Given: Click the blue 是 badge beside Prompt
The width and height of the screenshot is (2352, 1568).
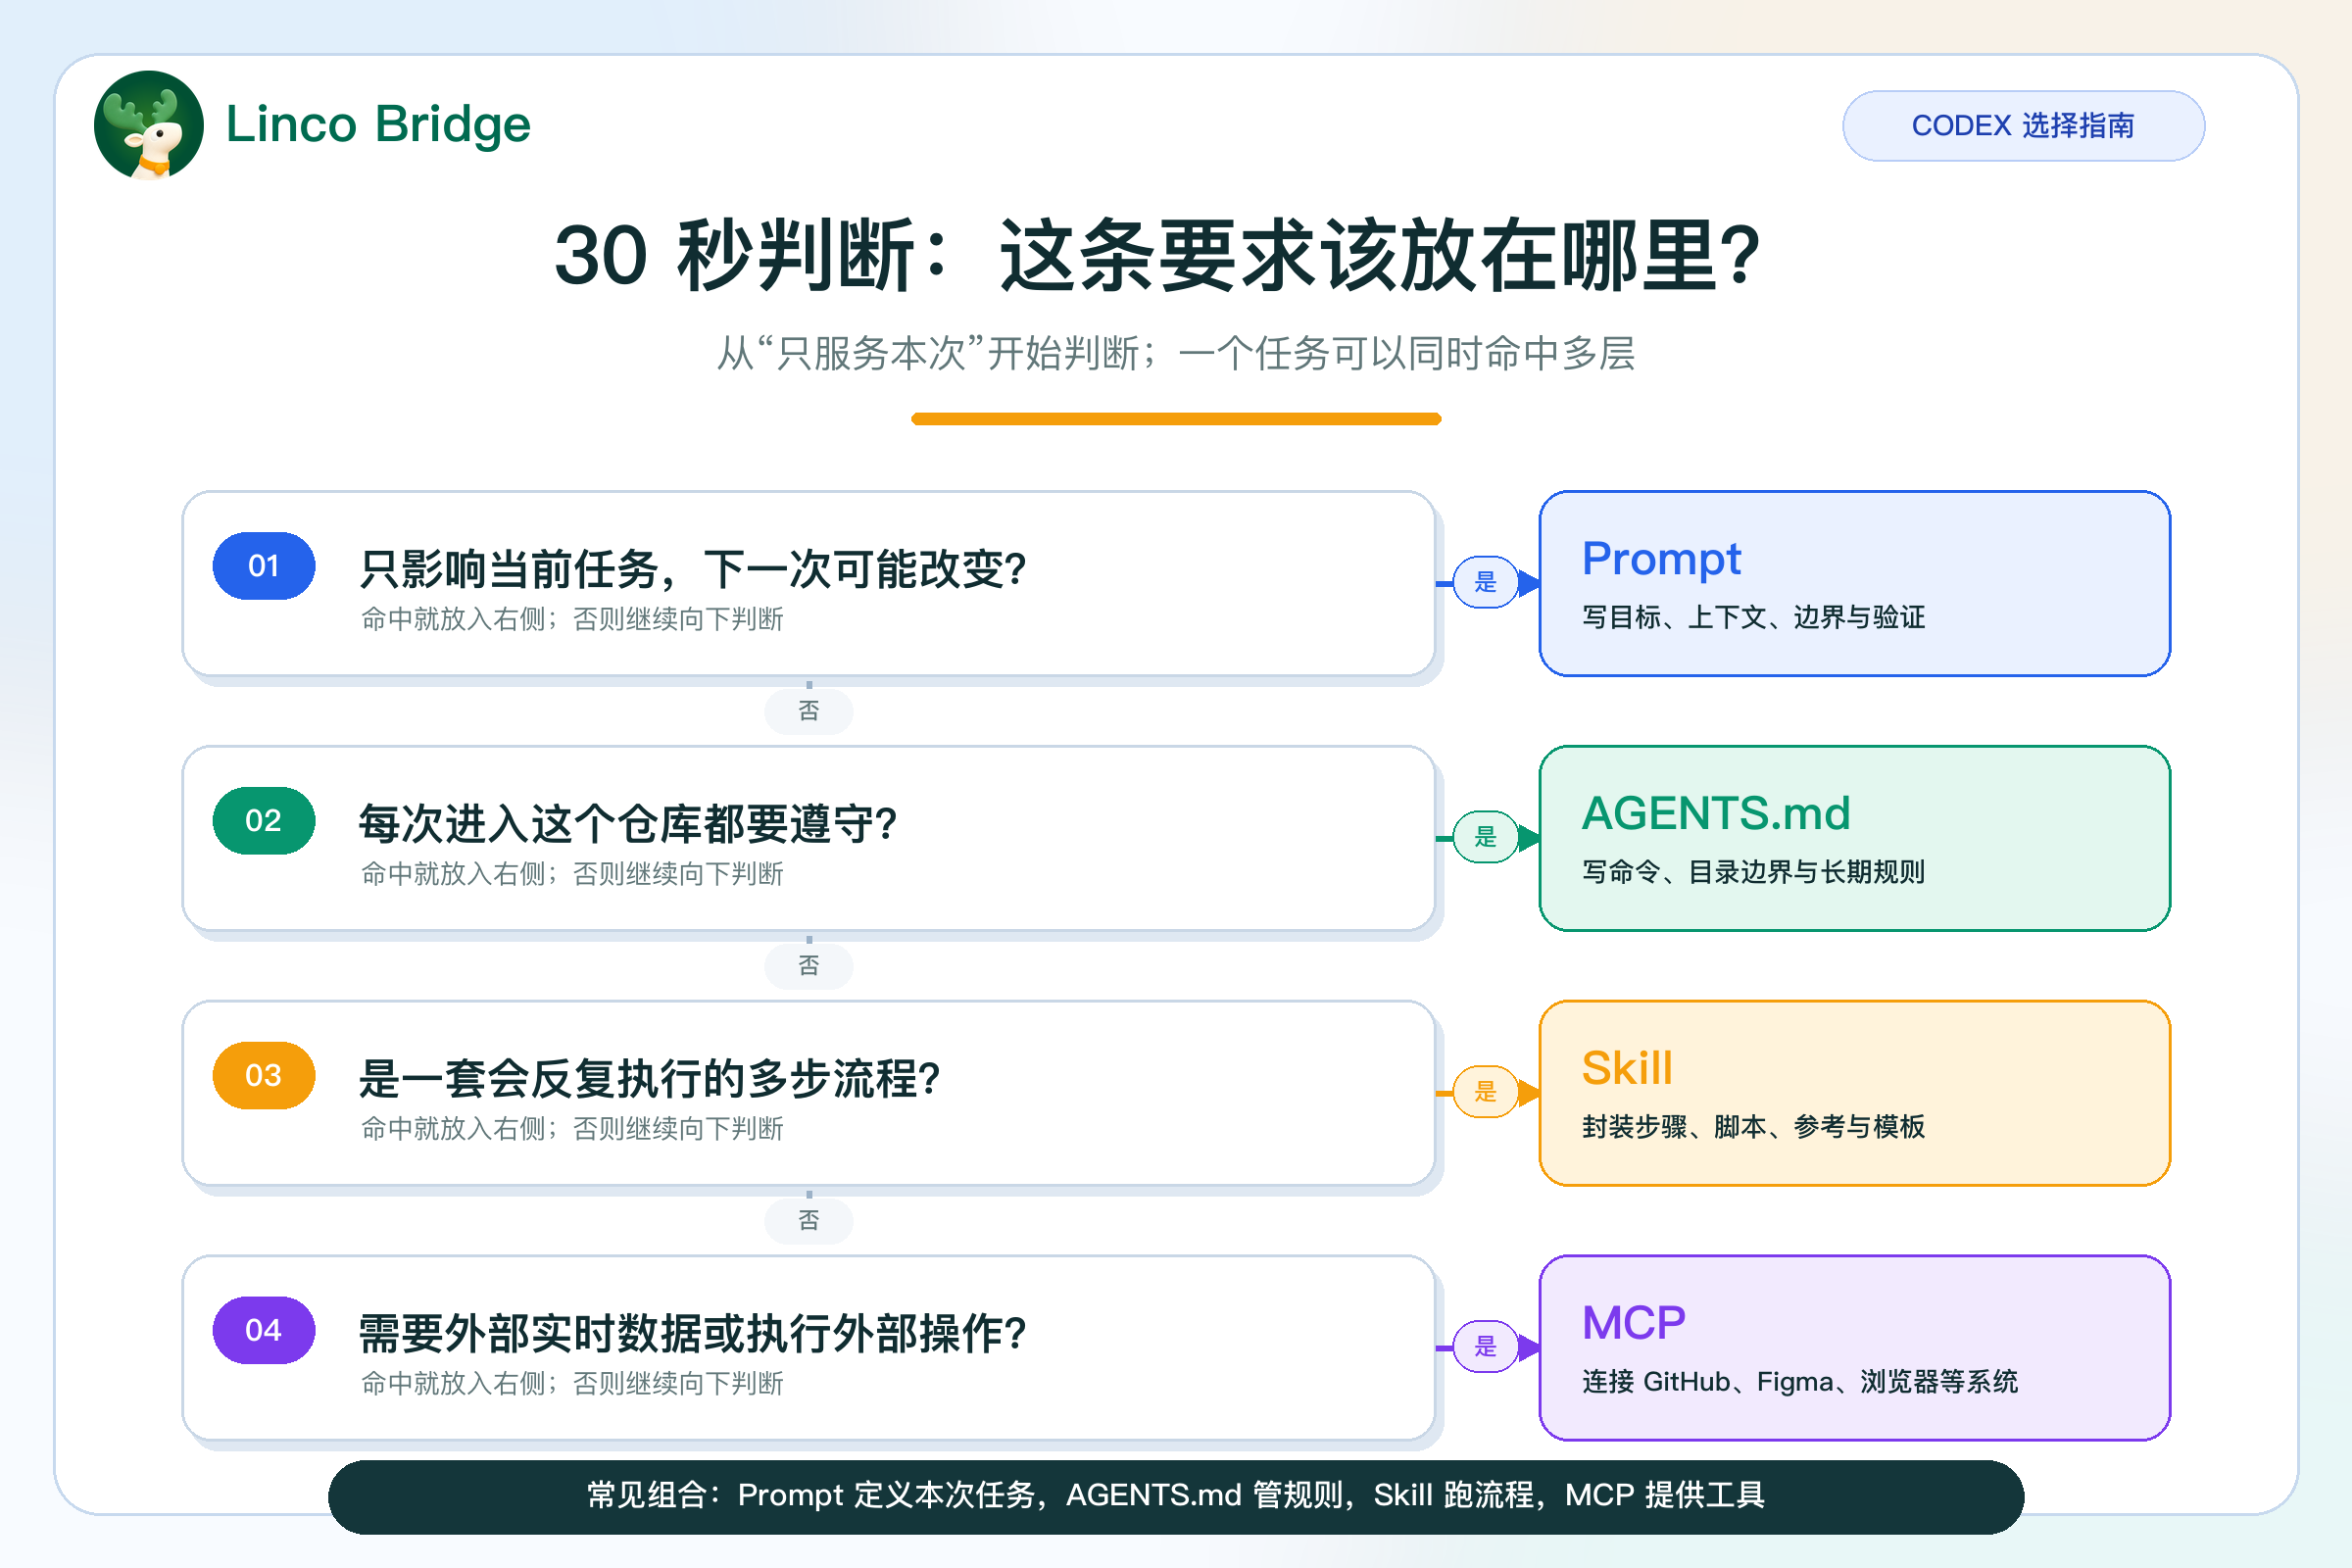Looking at the screenshot, I should point(1486,582).
